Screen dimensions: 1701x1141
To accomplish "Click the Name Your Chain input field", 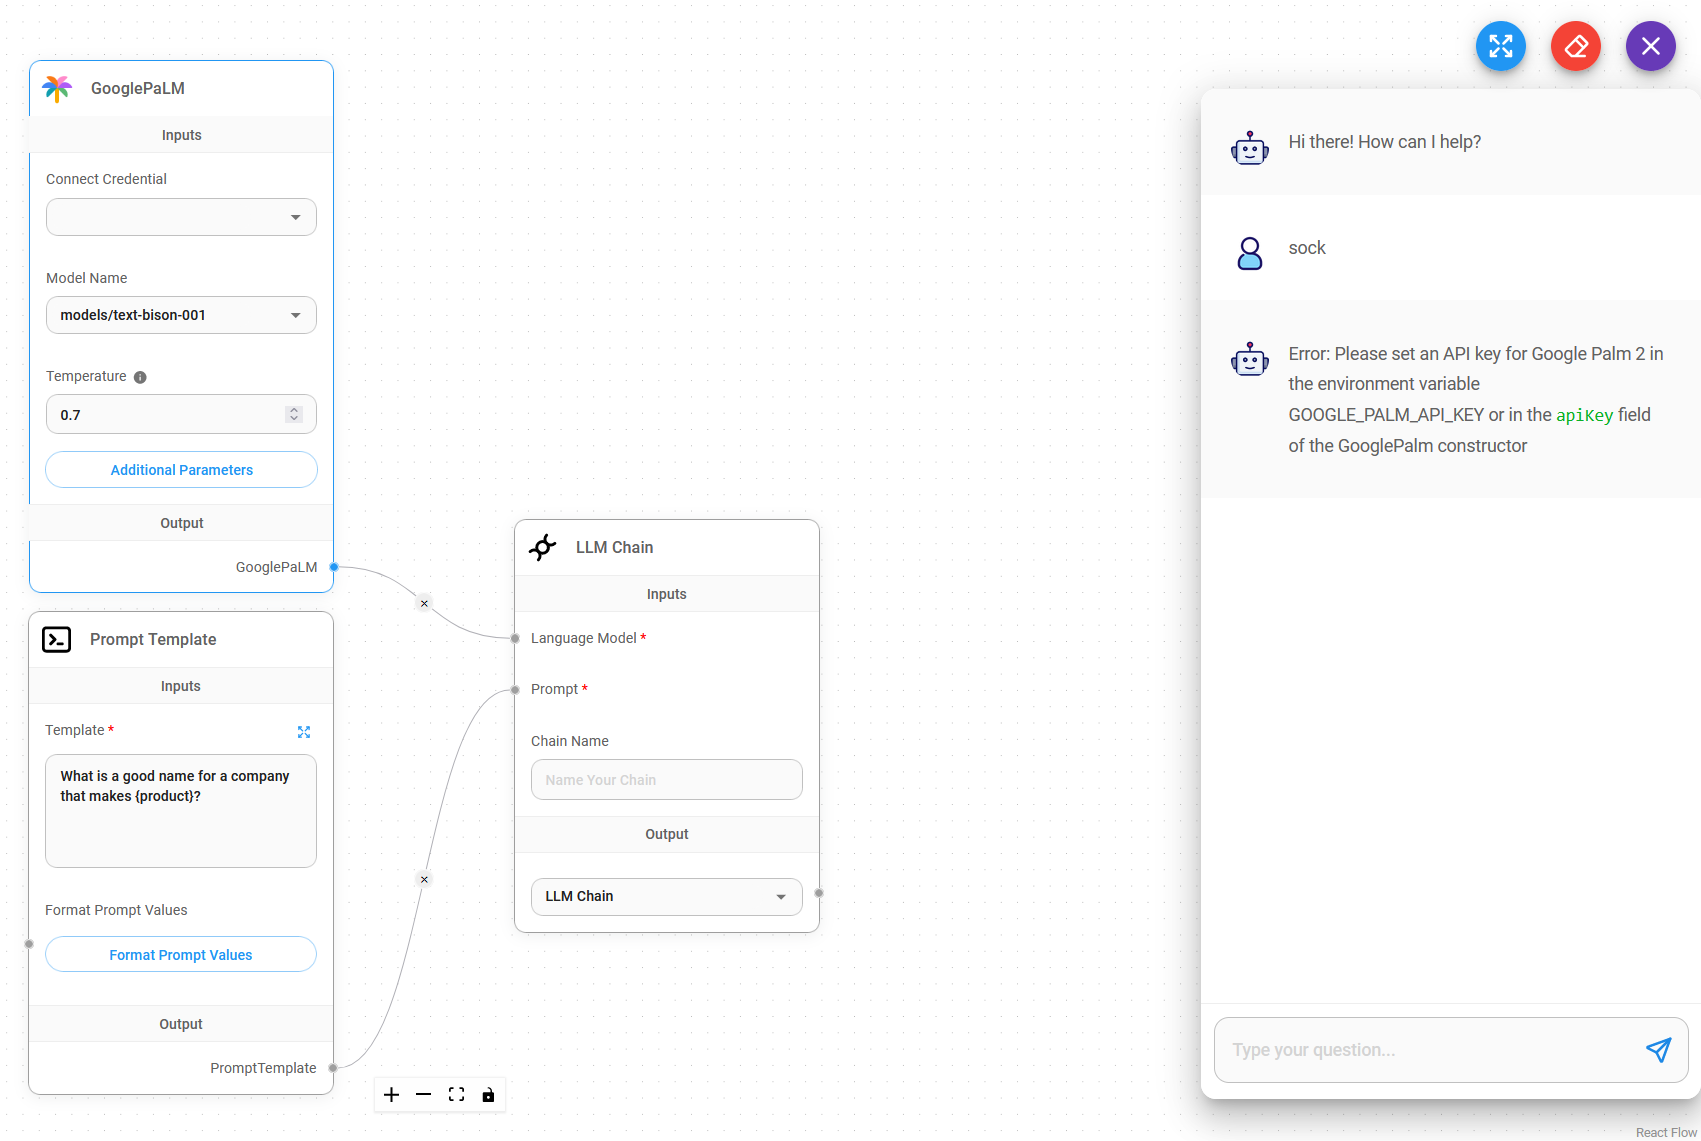I will pyautogui.click(x=666, y=780).
